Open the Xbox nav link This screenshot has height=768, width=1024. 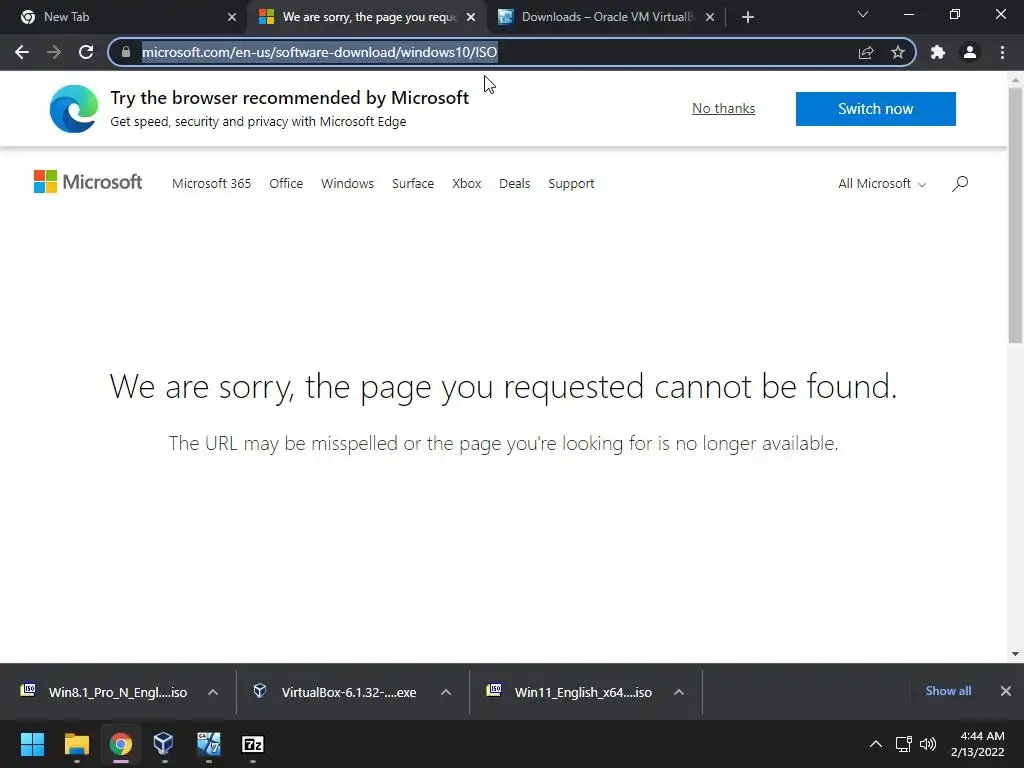466,184
